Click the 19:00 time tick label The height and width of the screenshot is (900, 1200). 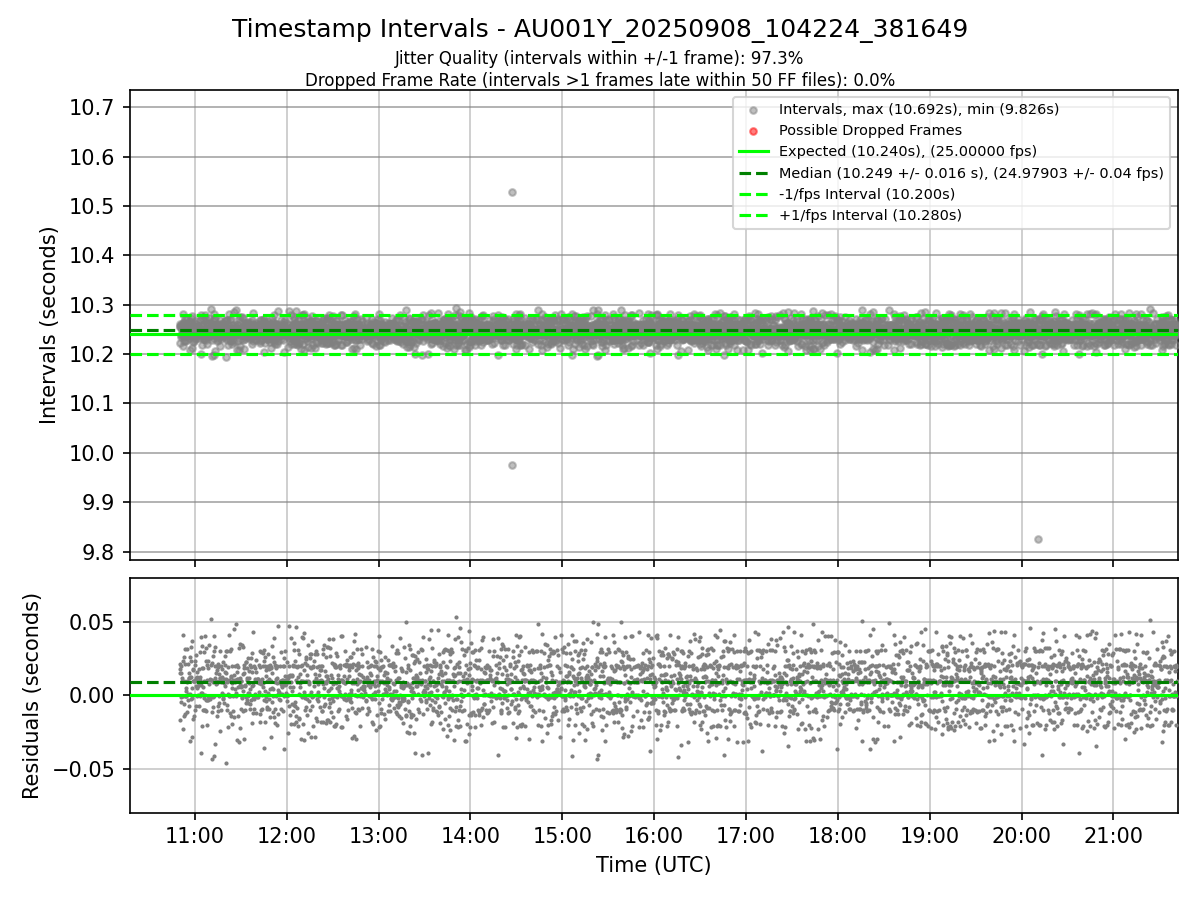pos(930,835)
